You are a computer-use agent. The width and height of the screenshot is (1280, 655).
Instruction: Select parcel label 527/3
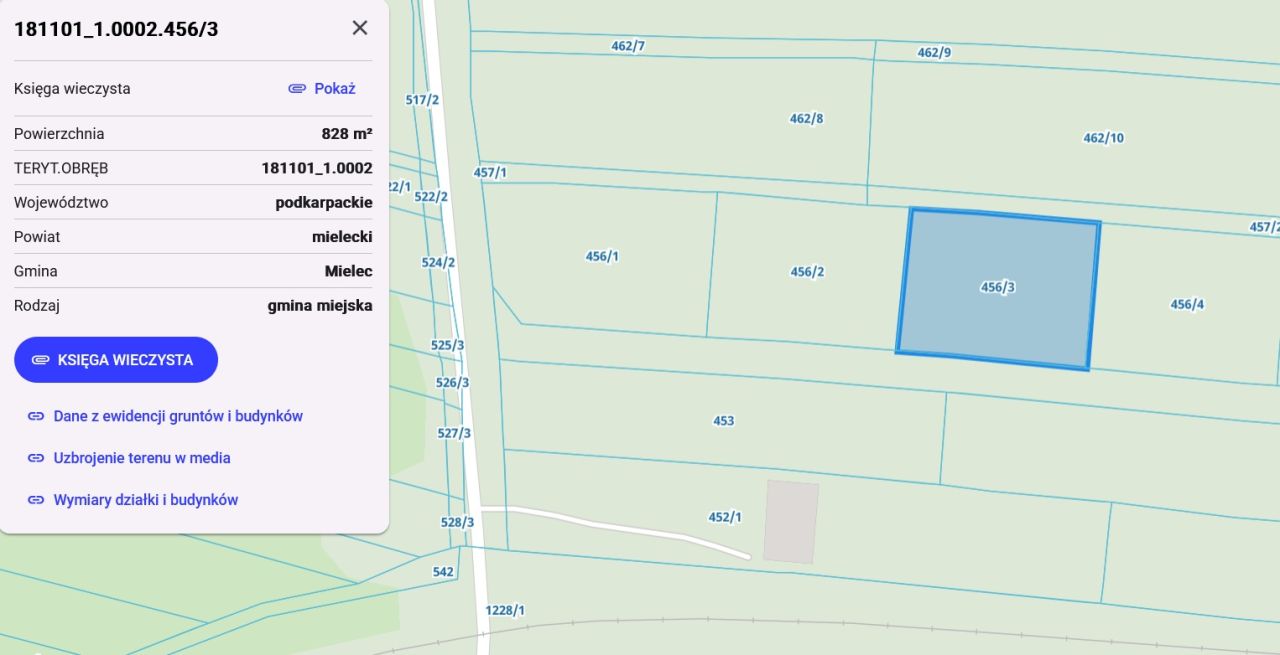tap(455, 433)
